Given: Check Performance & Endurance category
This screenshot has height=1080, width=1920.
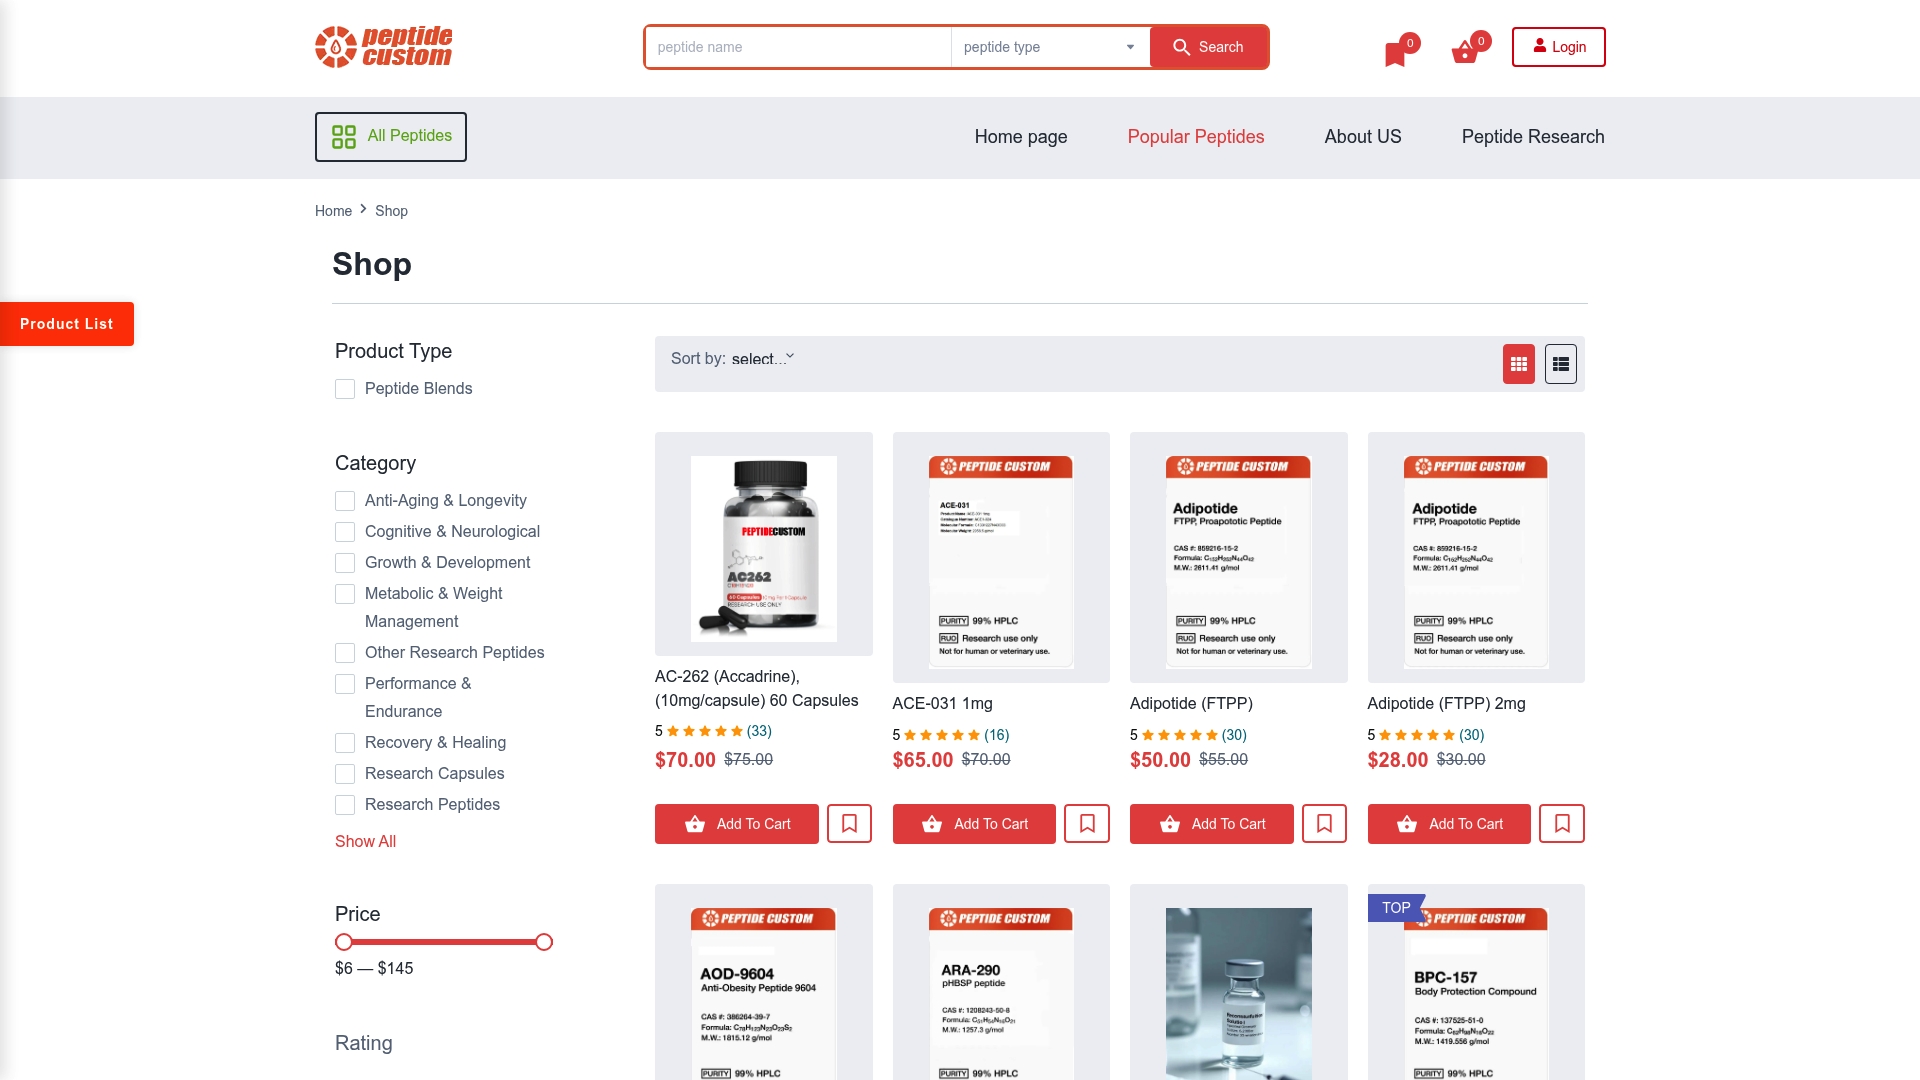Looking at the screenshot, I should click(345, 684).
